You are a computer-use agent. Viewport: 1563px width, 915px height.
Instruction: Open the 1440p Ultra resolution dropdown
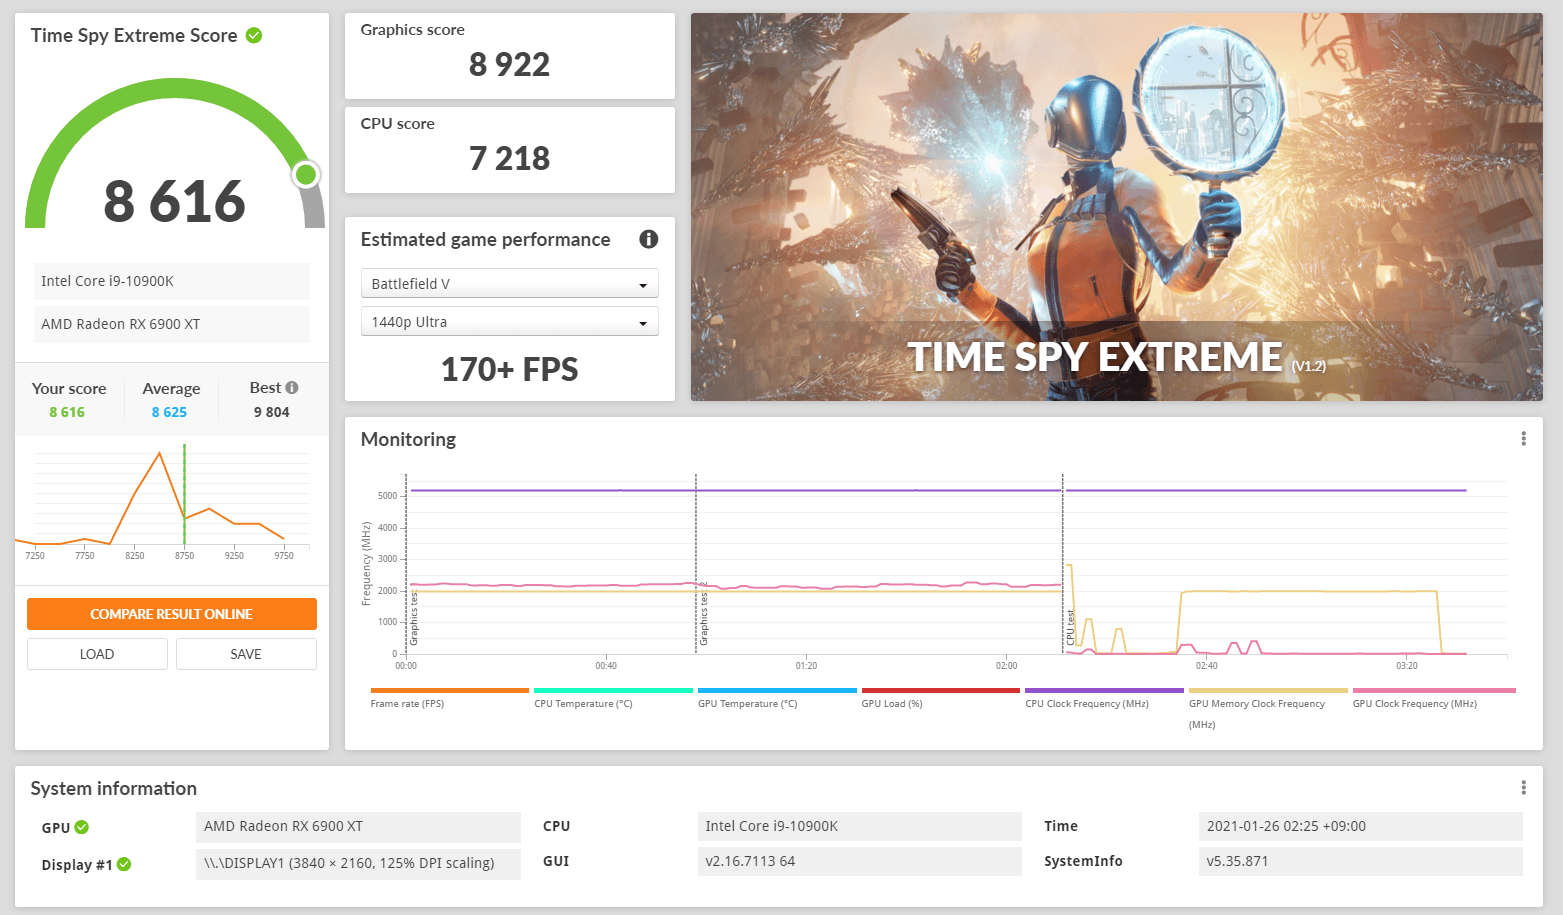click(x=509, y=322)
